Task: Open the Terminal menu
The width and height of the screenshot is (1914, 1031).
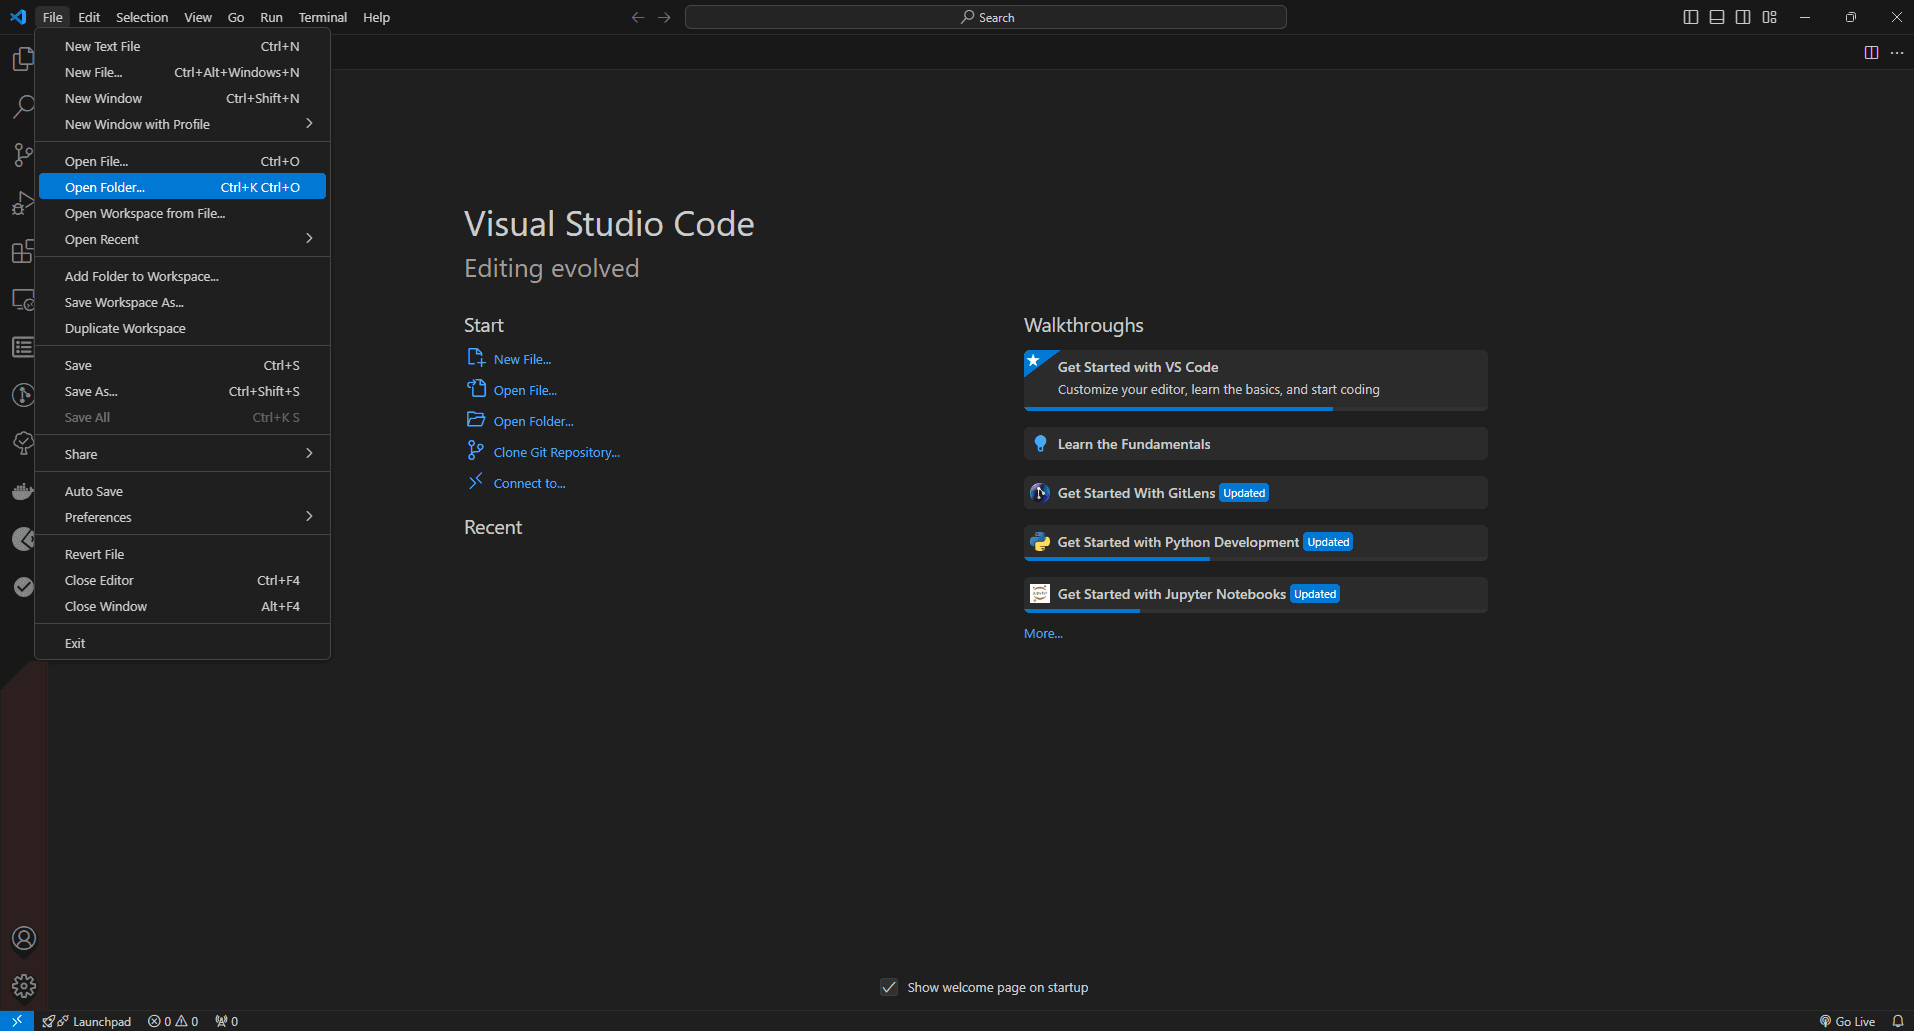Action: 322,17
